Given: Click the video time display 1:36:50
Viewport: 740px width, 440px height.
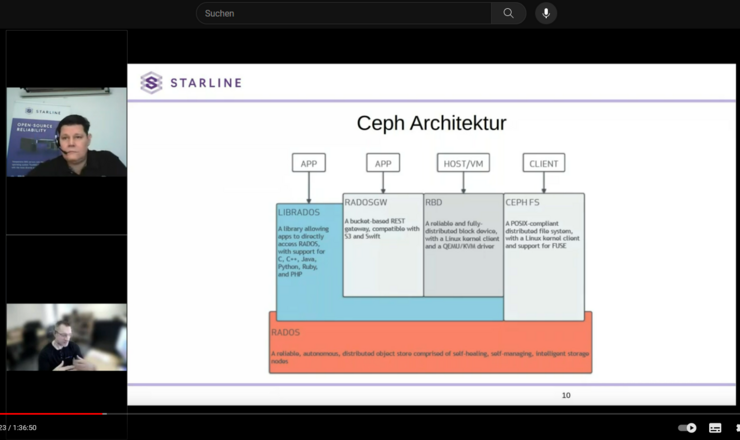Looking at the screenshot, I should tap(20, 428).
